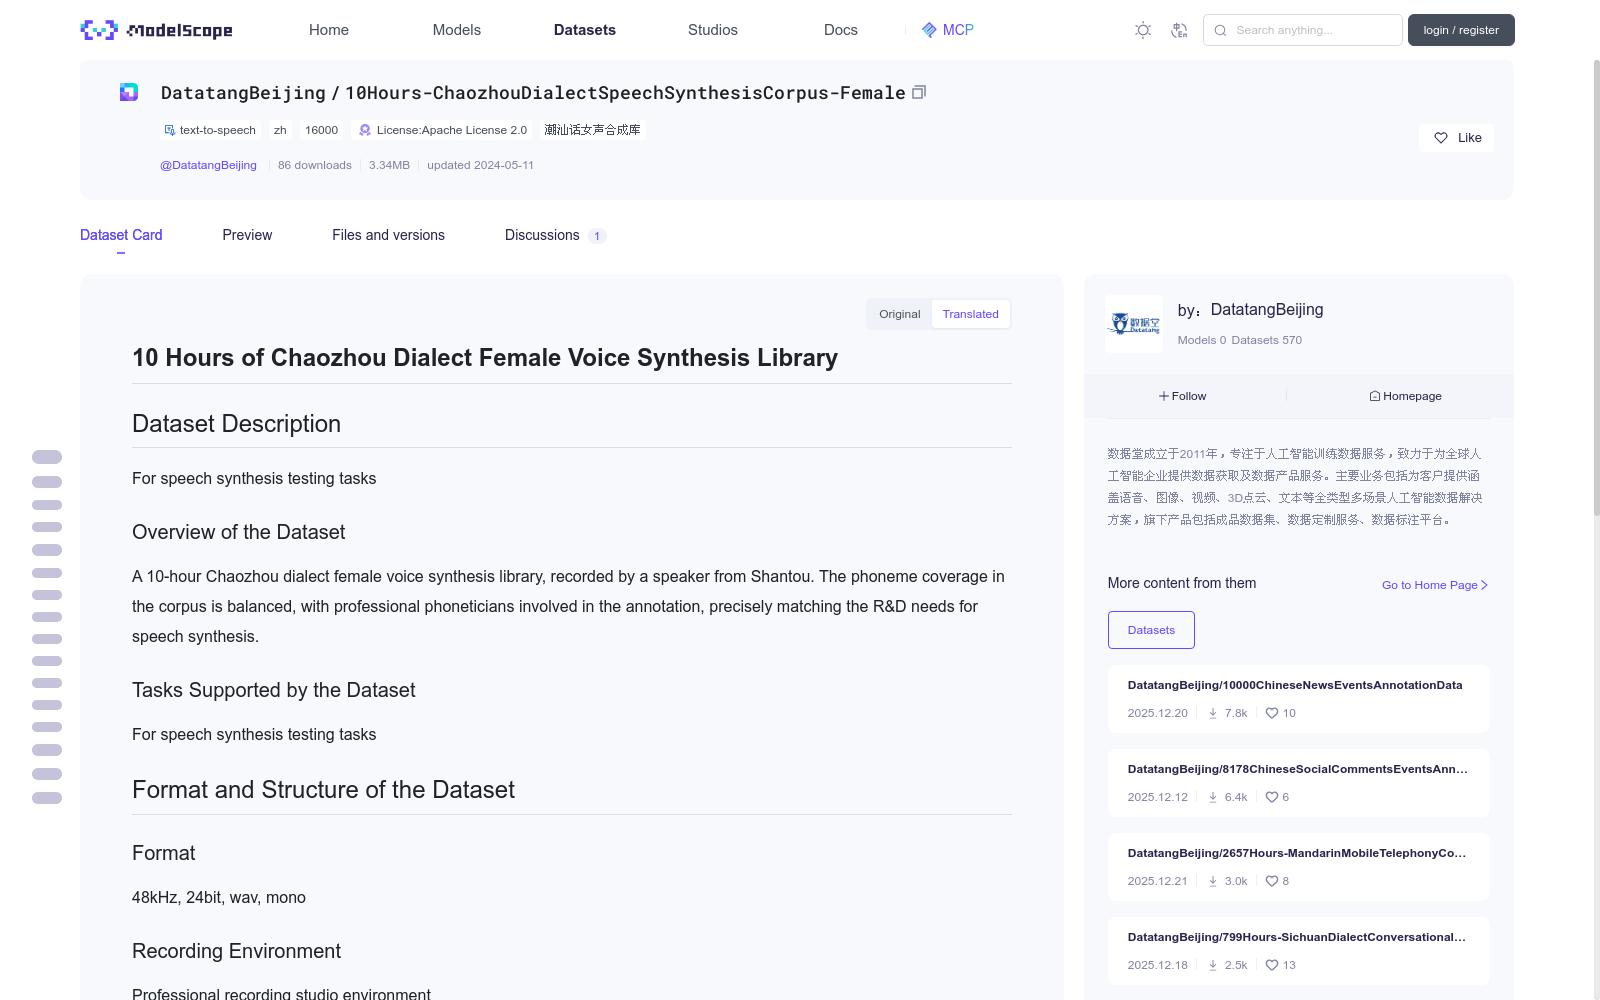Open 8178ChineseSocialCommentsEvents dataset
This screenshot has height=1000, width=1600.
coord(1298,769)
